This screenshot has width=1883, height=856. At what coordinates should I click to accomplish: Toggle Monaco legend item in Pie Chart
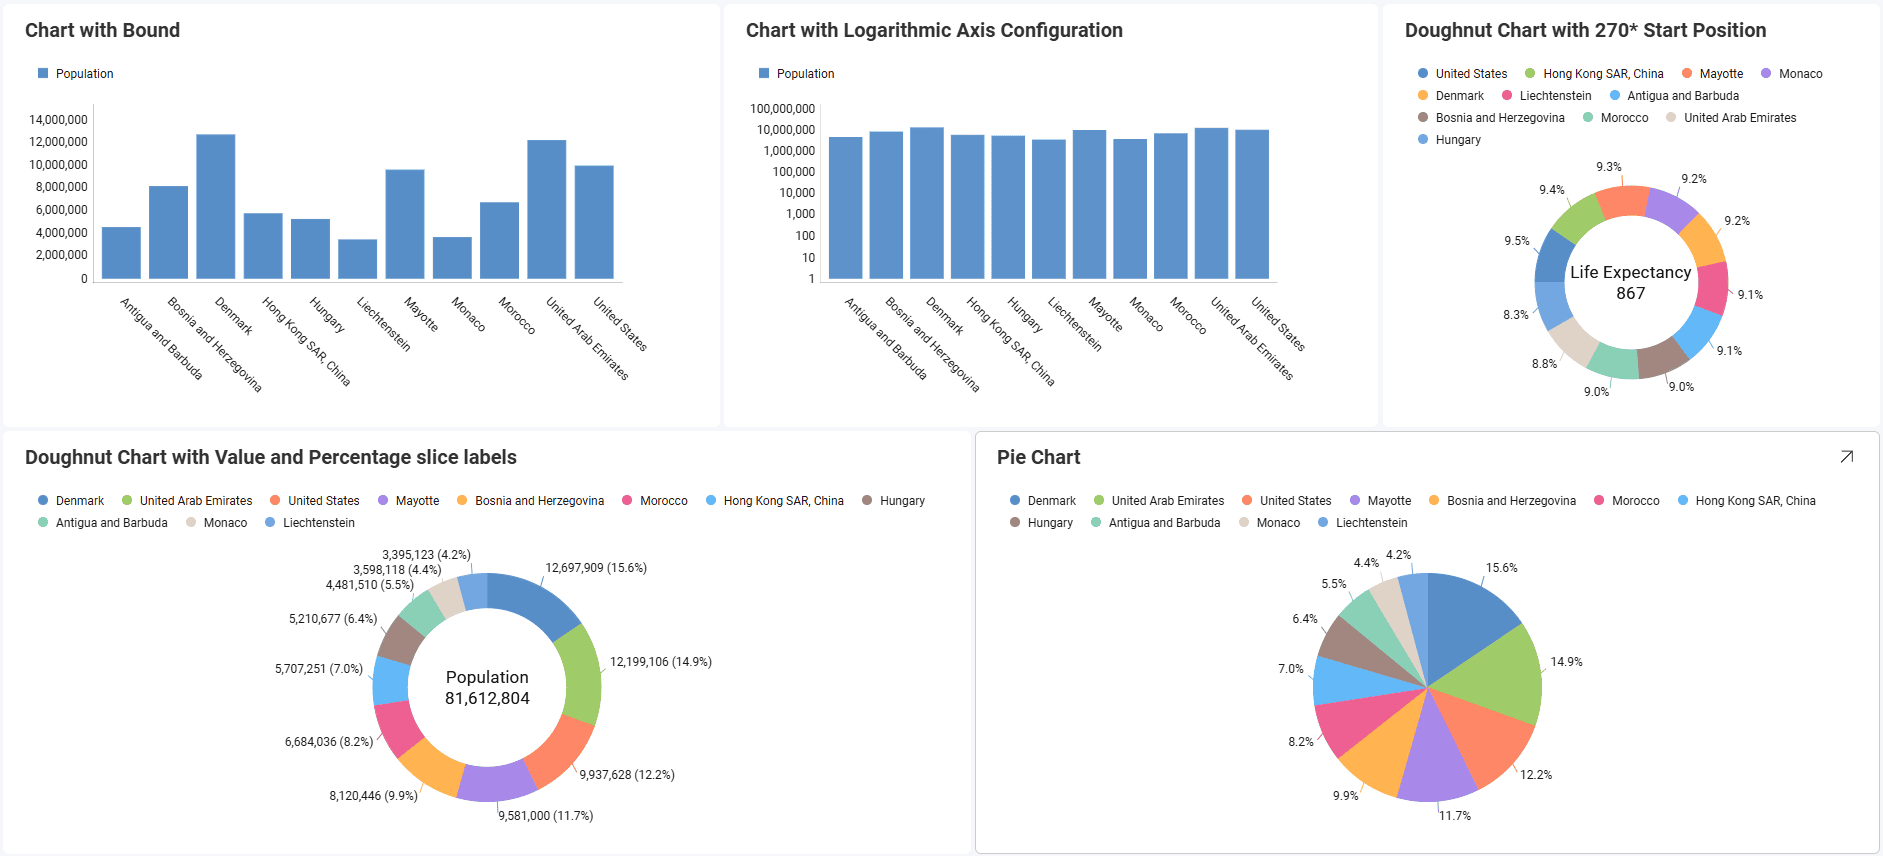pos(1269,523)
